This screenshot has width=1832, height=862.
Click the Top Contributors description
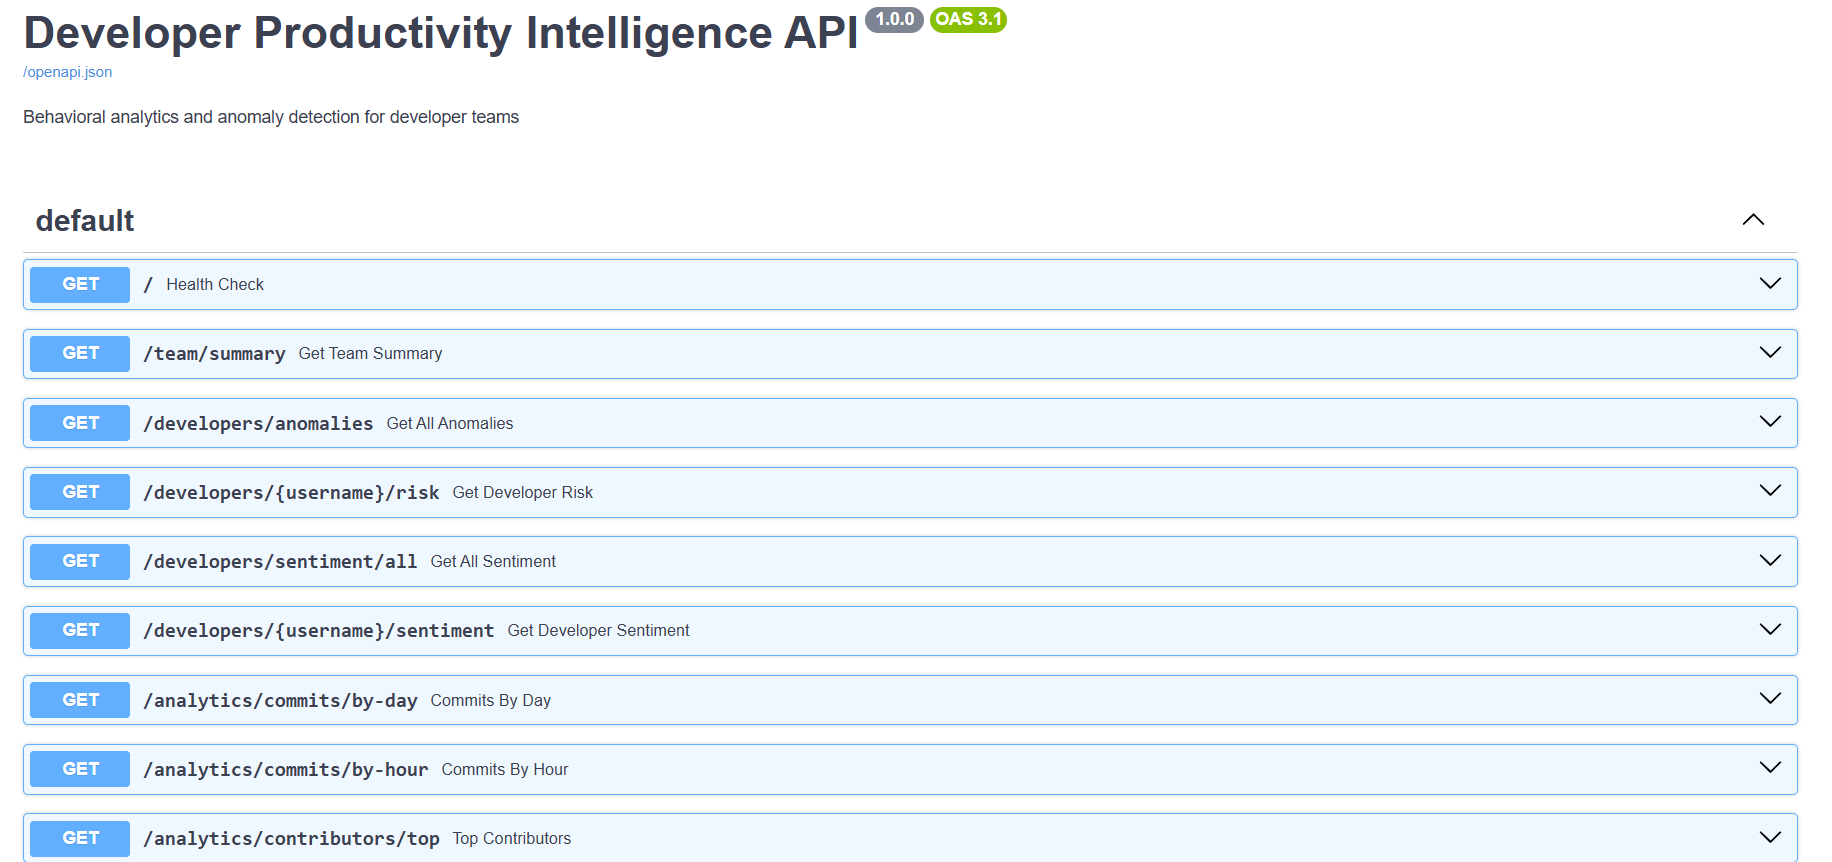511,838
